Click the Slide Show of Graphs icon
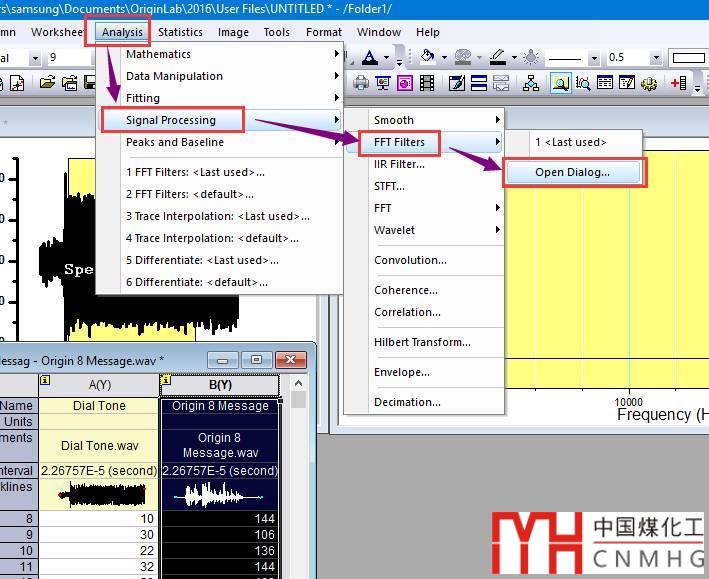 pos(383,84)
